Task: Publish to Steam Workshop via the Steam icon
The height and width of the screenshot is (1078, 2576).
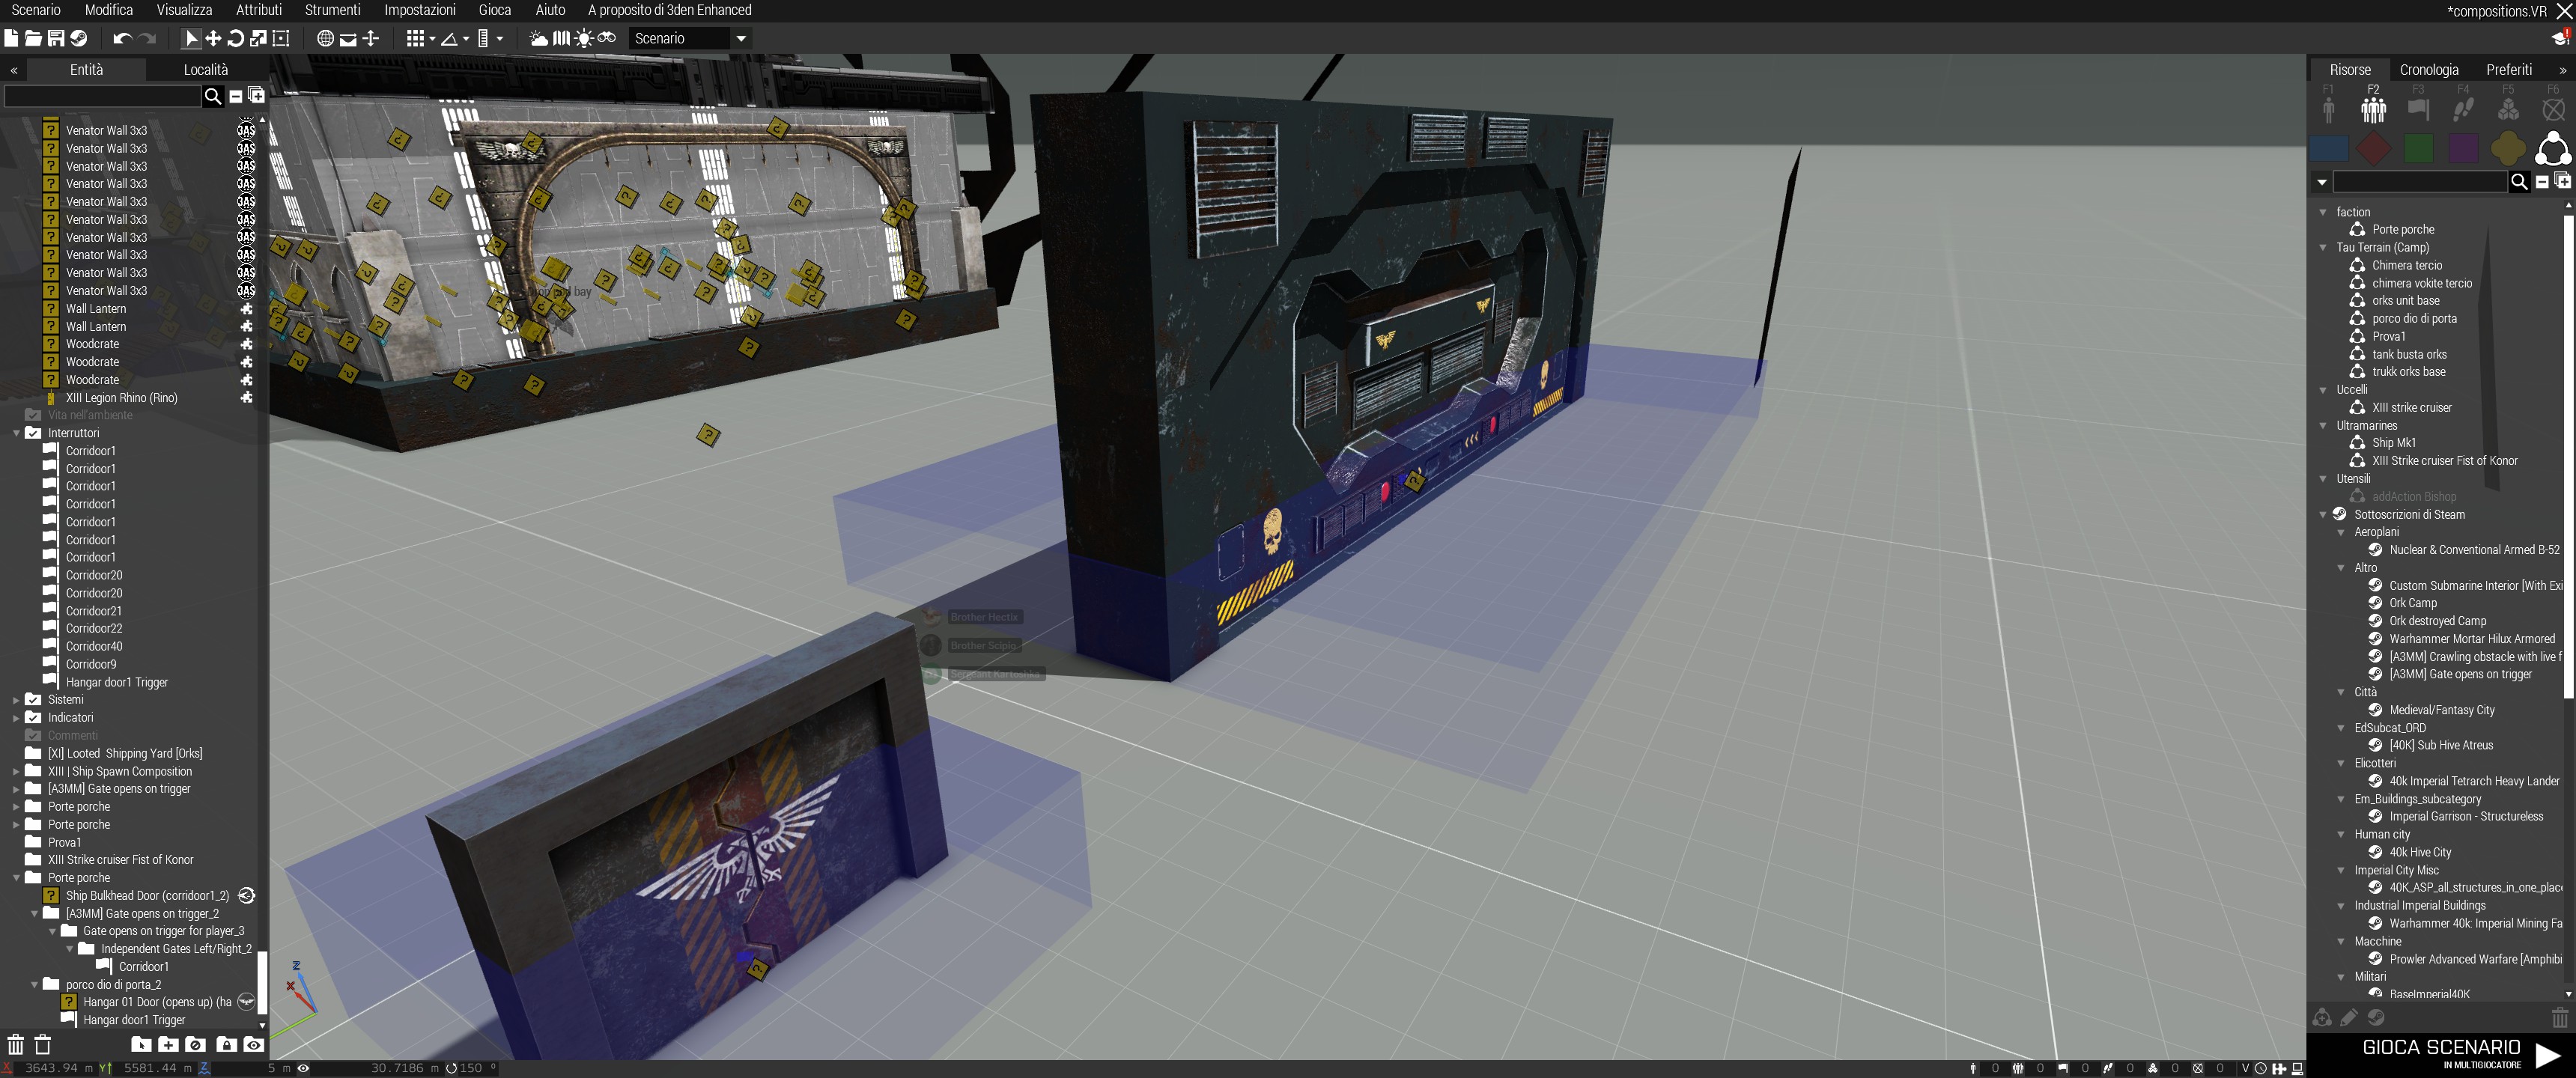Action: click(x=78, y=38)
